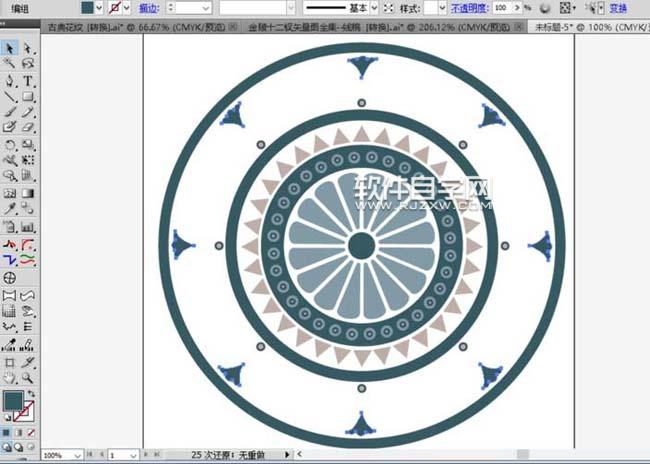The height and width of the screenshot is (464, 650).
Task: Click the Select Similar Objects icon
Action: tap(594, 8)
